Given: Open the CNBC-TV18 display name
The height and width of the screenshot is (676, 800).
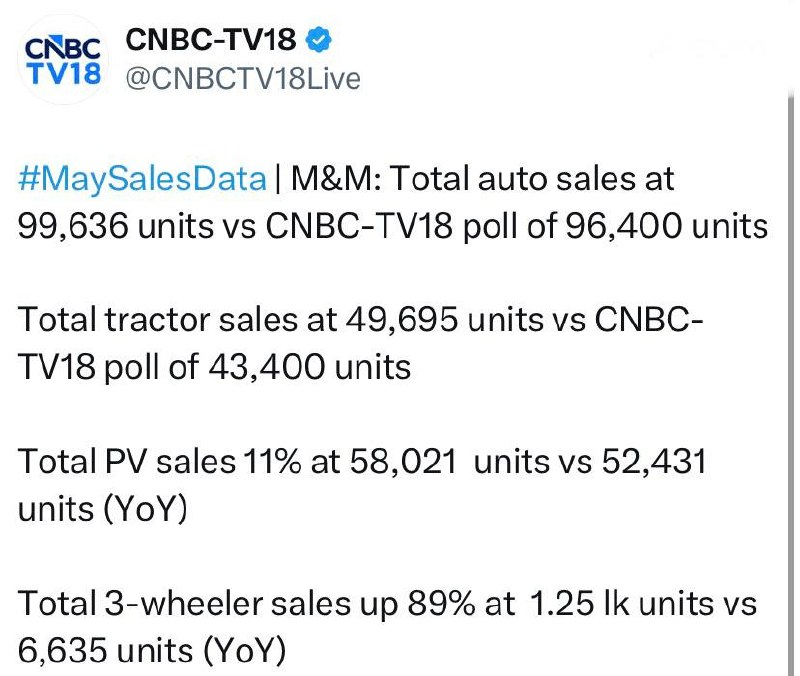Looking at the screenshot, I should coord(211,39).
